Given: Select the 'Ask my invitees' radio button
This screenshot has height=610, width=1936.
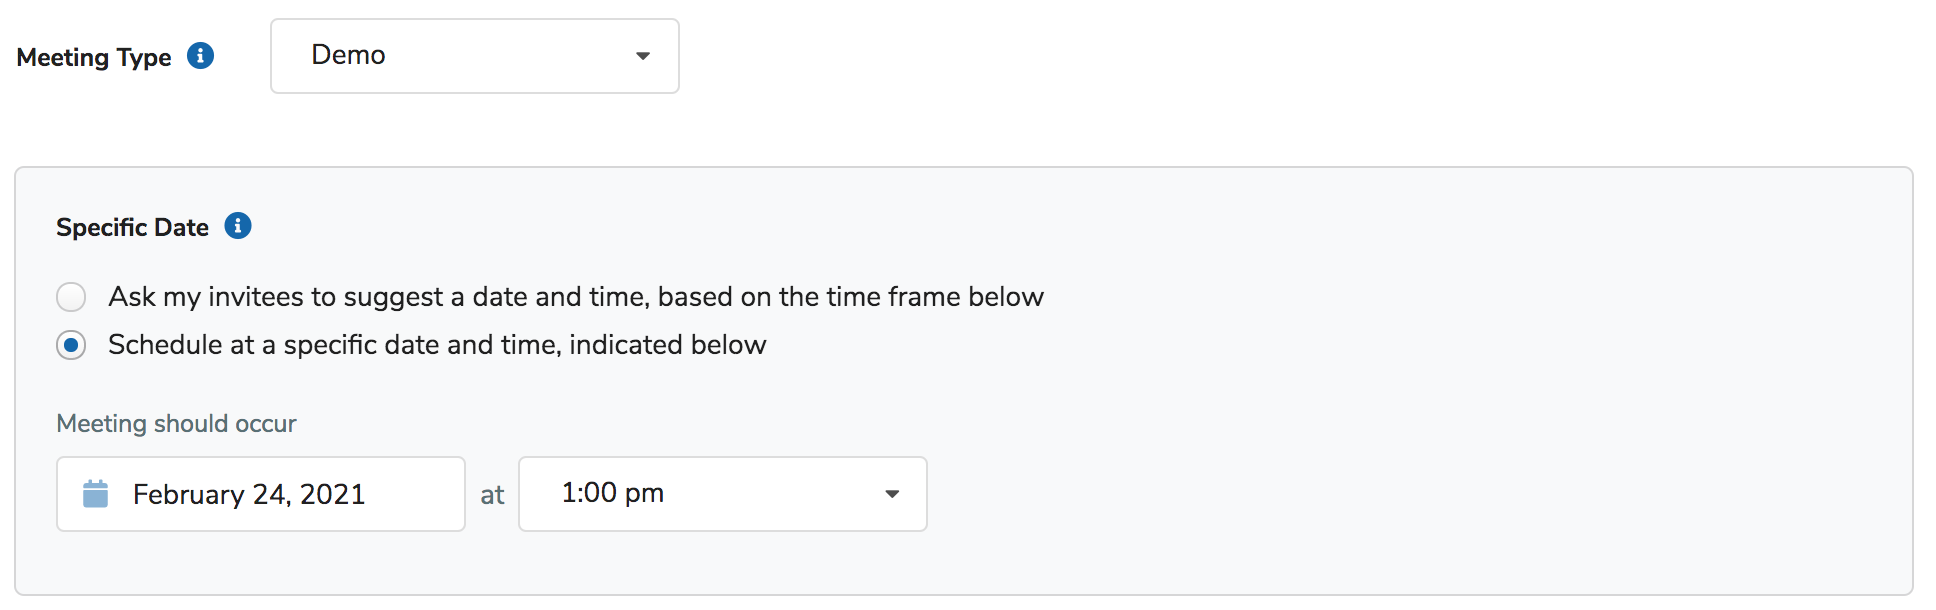Looking at the screenshot, I should [x=71, y=297].
